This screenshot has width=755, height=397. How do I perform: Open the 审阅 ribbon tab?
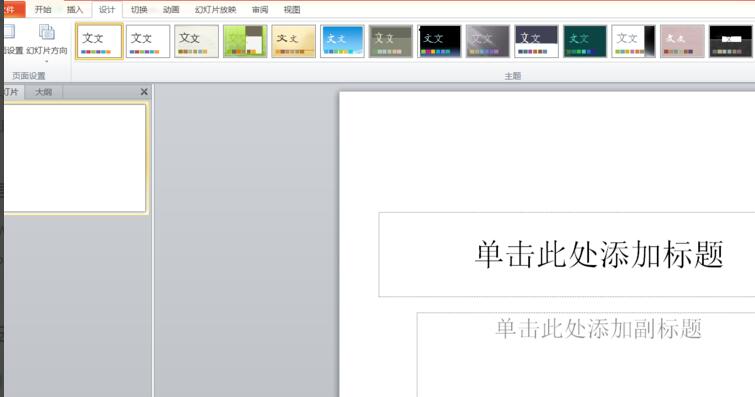[x=260, y=9]
